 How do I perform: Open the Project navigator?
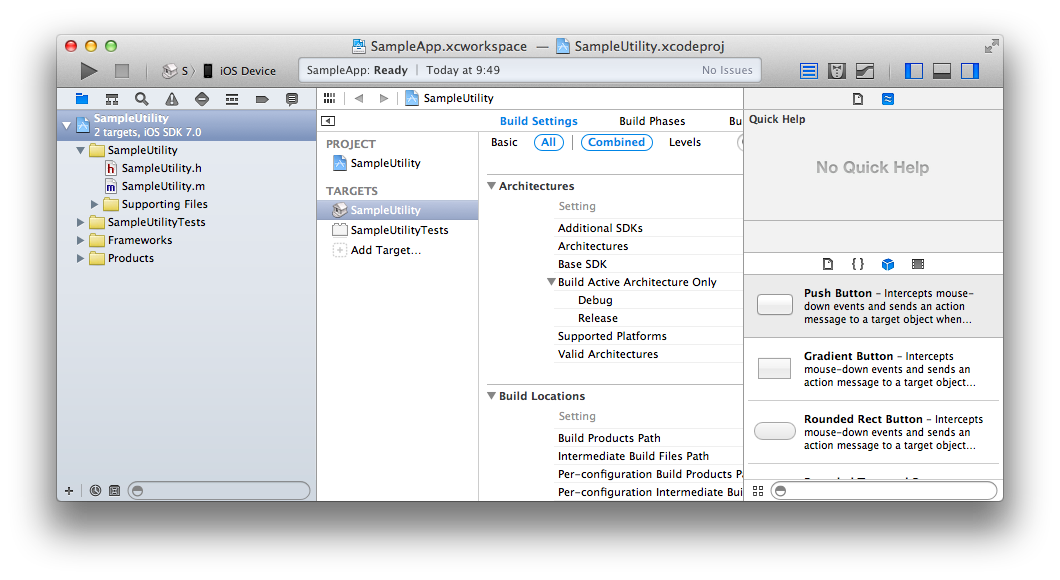tap(82, 99)
